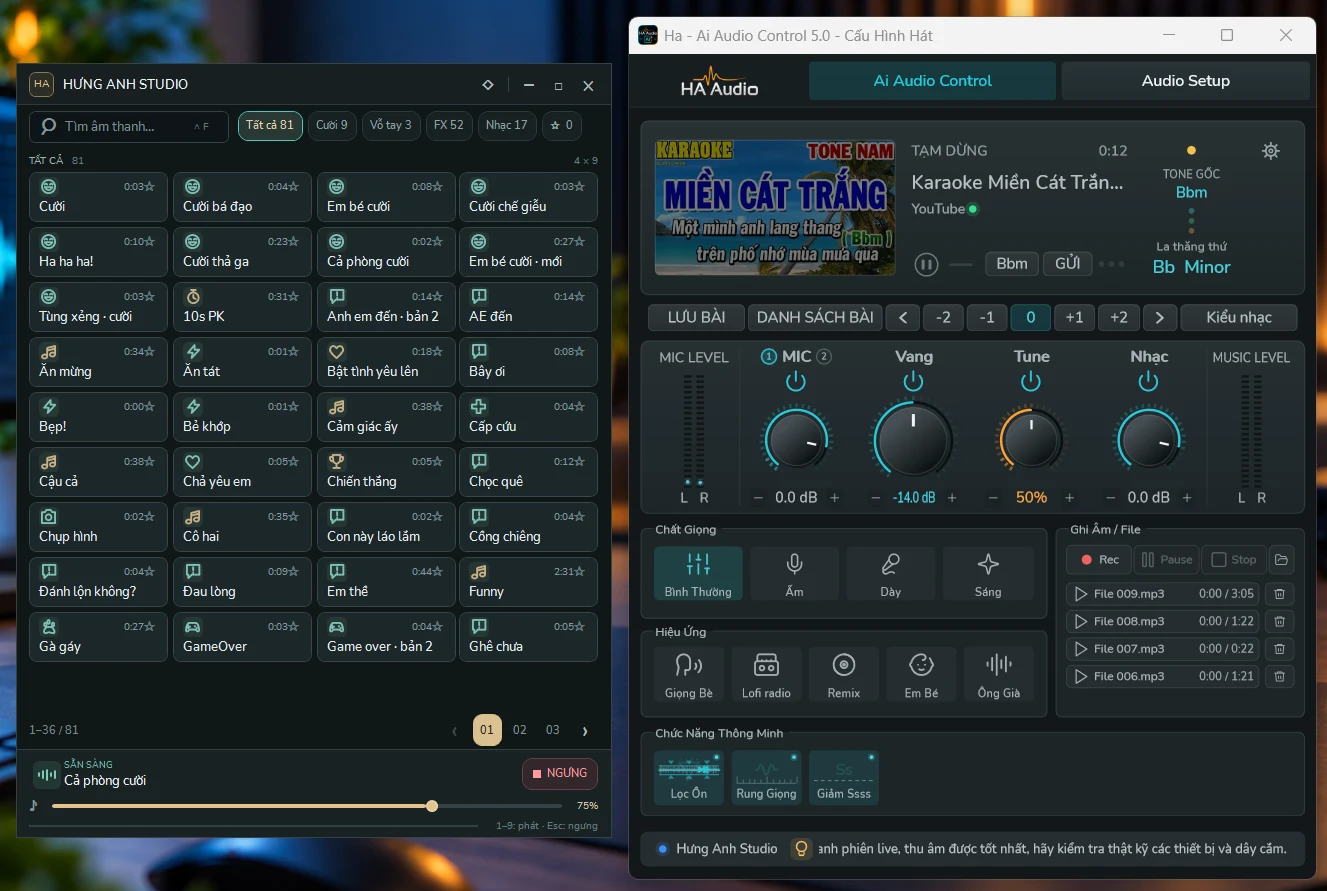Open the Kiểu nhạc dropdown
Screen dimensions: 1327x891
point(1239,317)
